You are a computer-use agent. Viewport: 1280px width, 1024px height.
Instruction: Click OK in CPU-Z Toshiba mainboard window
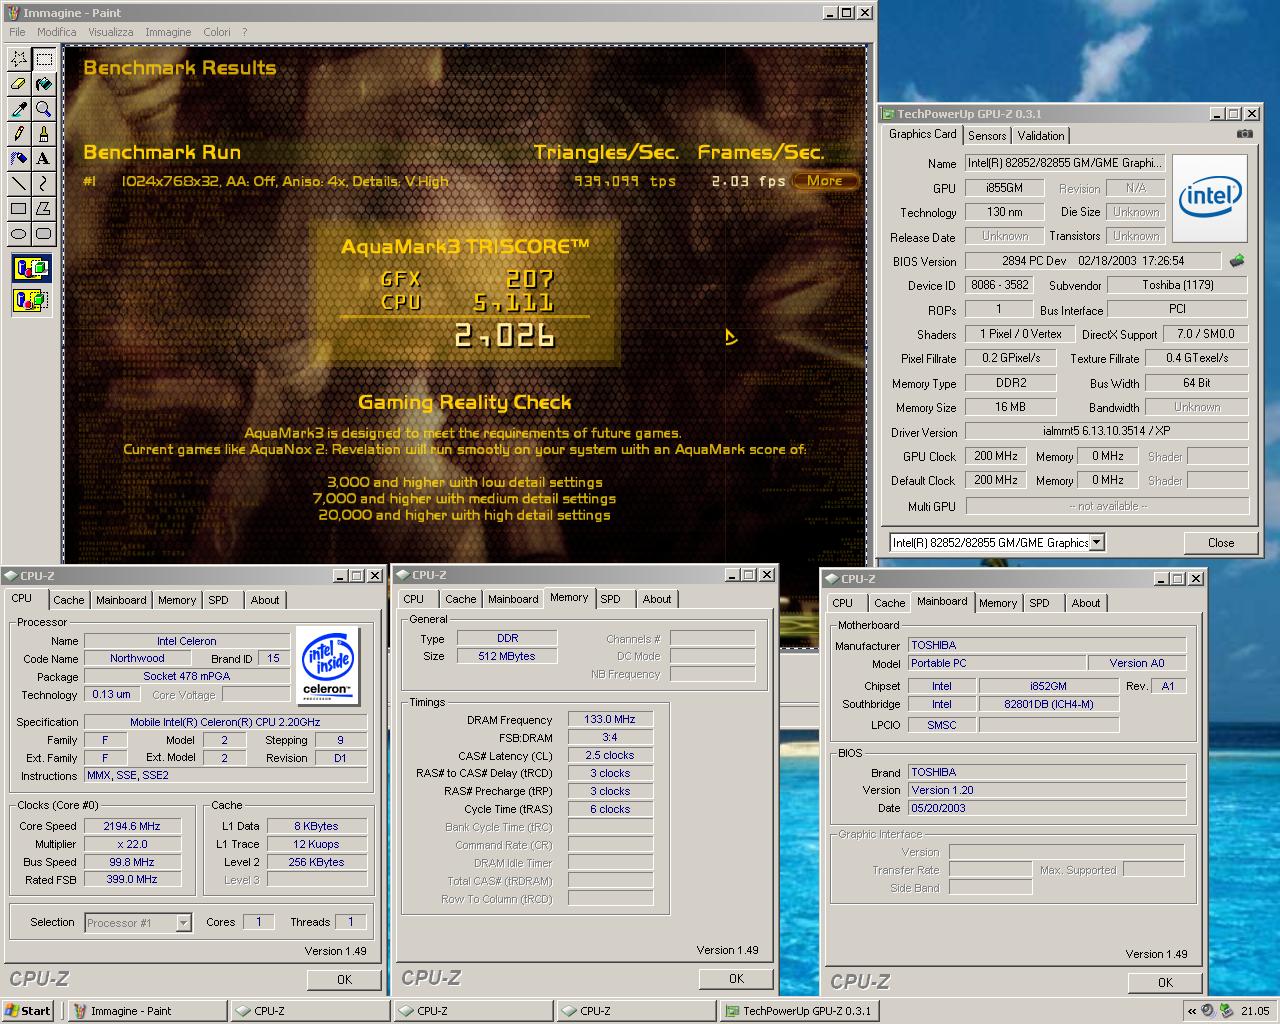(x=1165, y=983)
